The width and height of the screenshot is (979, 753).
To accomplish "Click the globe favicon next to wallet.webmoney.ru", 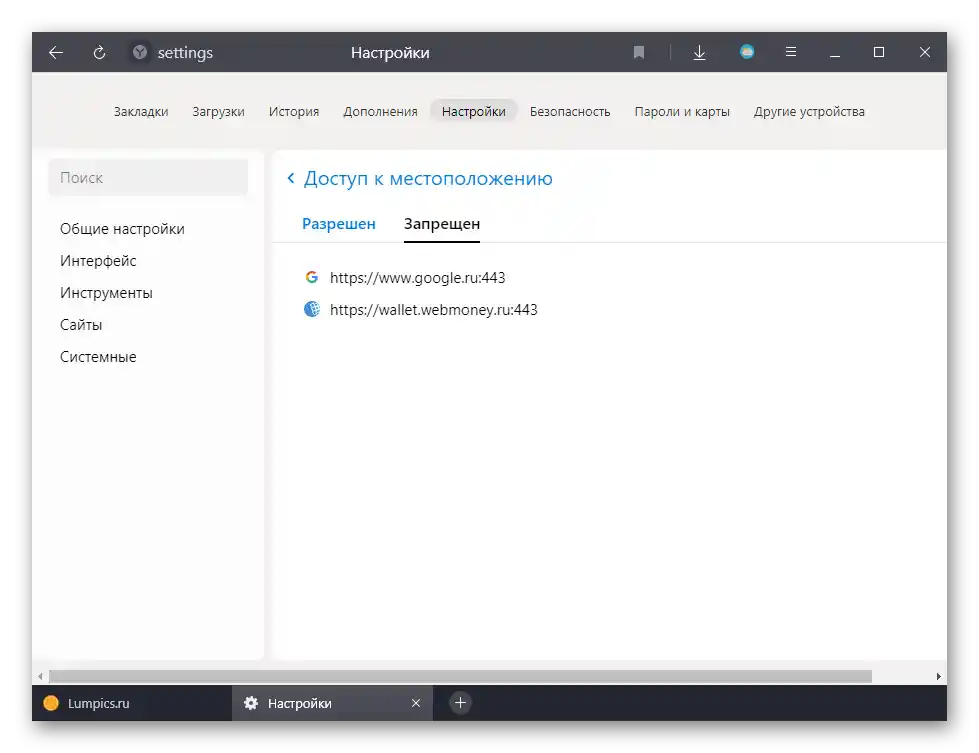I will click(x=312, y=309).
